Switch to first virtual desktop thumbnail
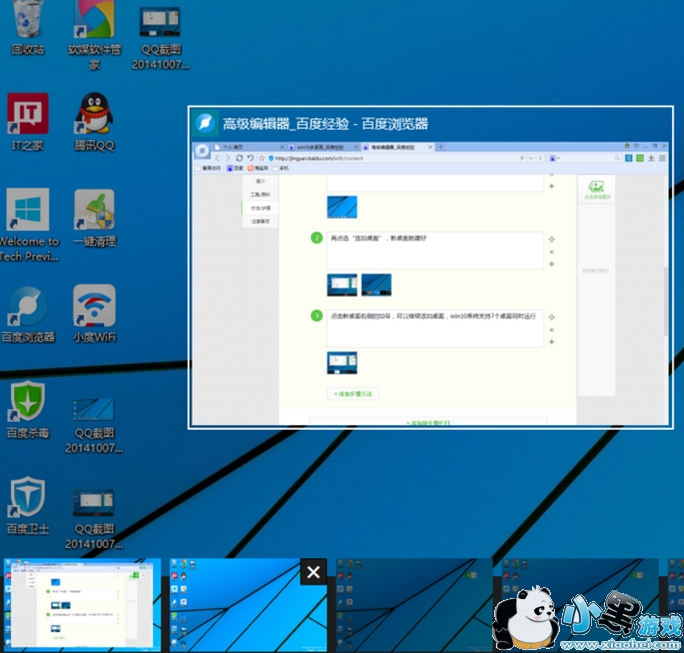 coord(81,605)
